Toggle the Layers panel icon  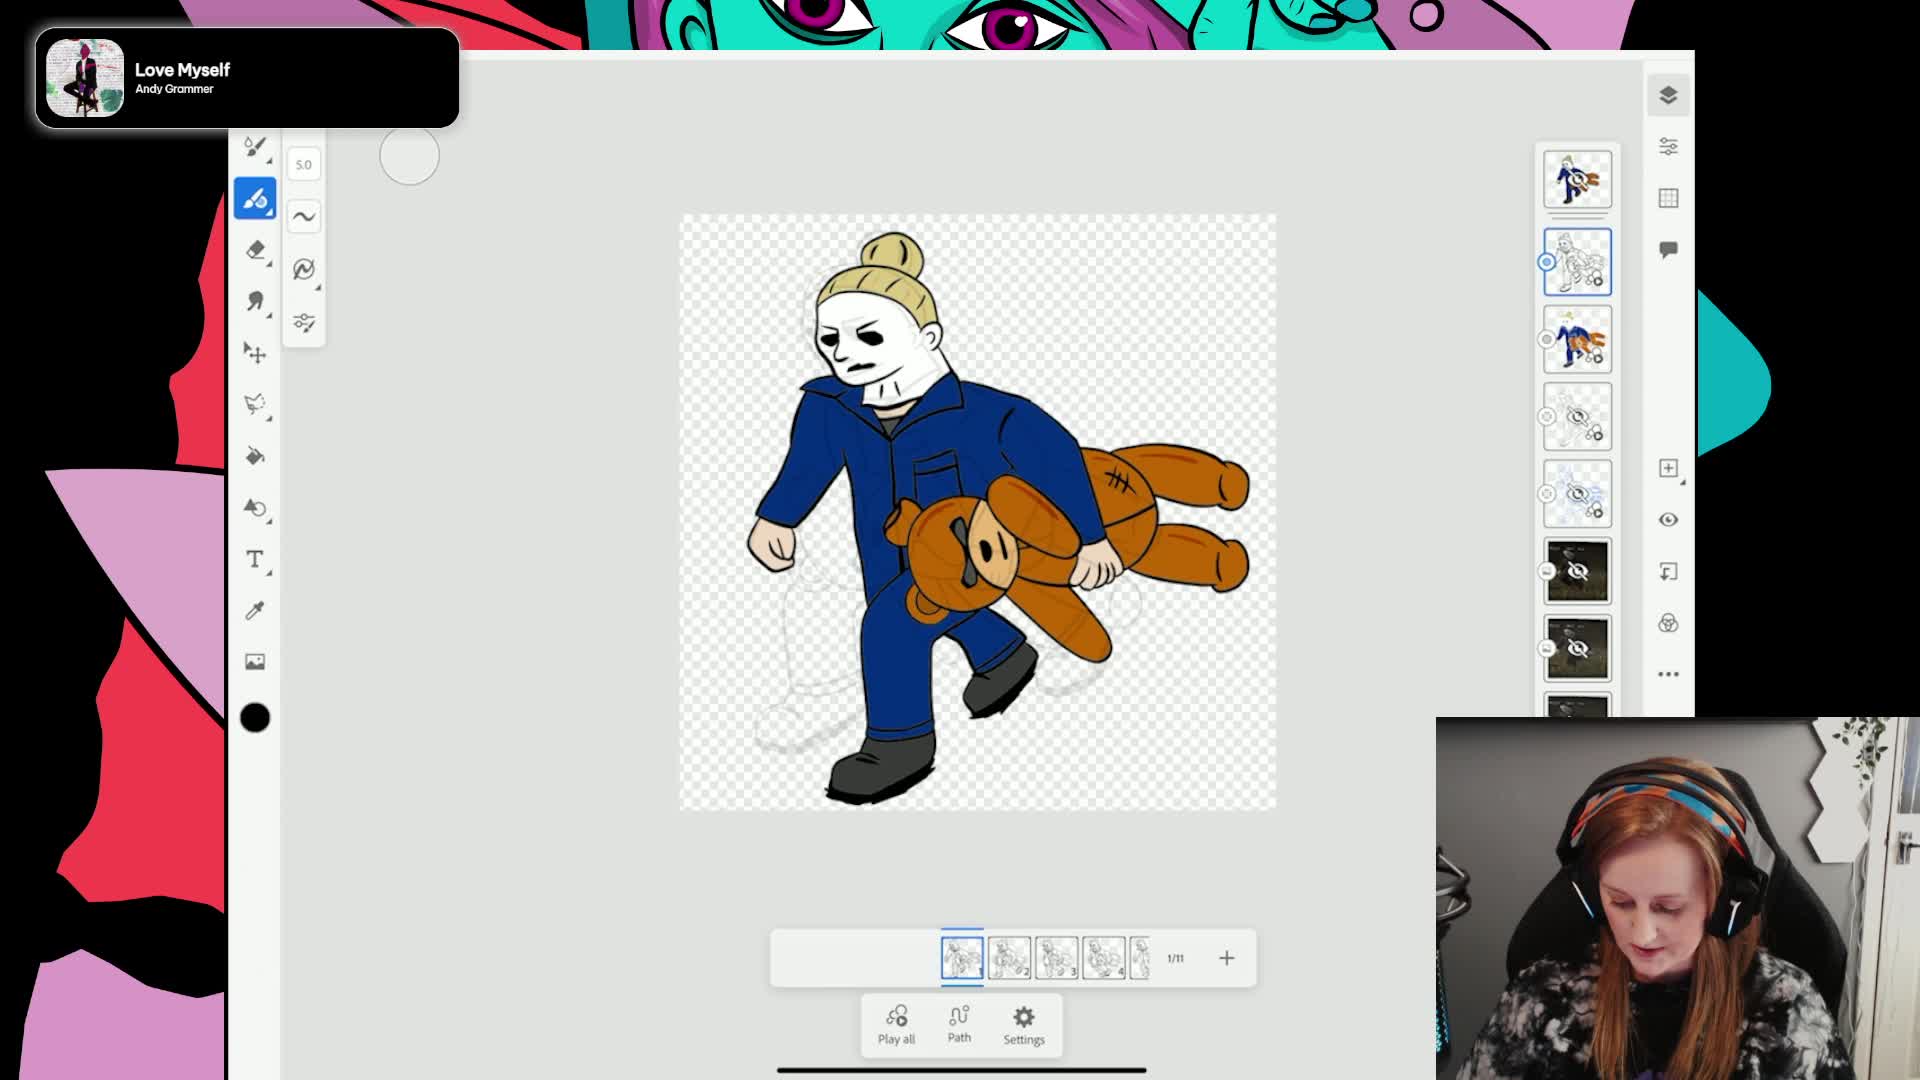pos(1668,95)
